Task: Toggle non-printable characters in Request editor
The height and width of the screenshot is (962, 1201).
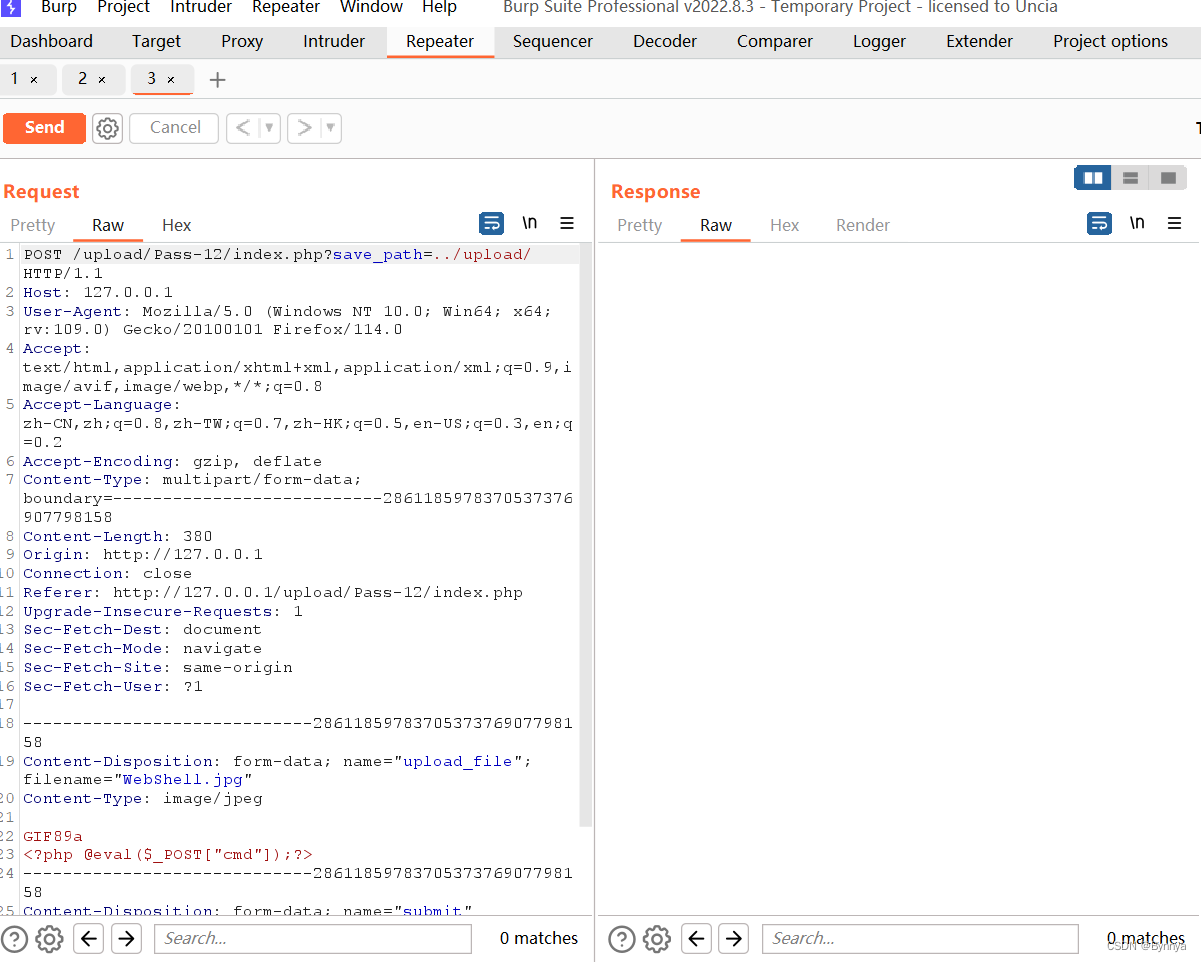Action: 529,223
